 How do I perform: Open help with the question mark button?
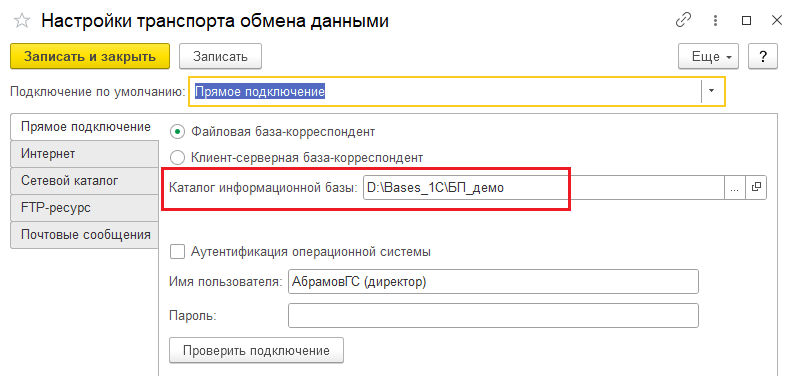763,56
